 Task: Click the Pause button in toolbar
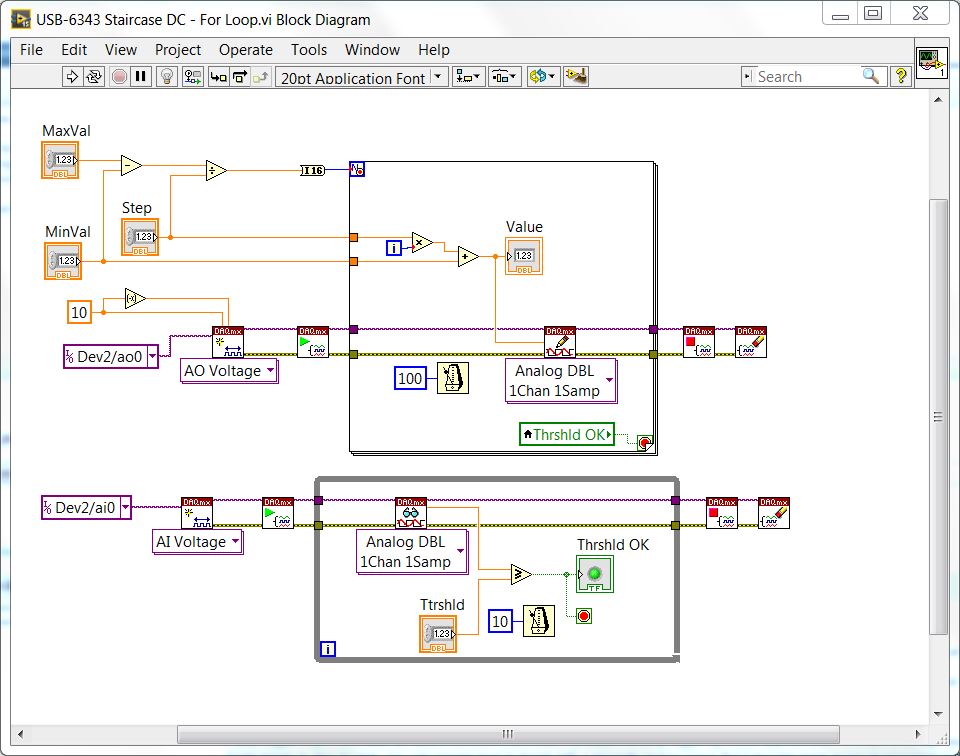pyautogui.click(x=141, y=77)
